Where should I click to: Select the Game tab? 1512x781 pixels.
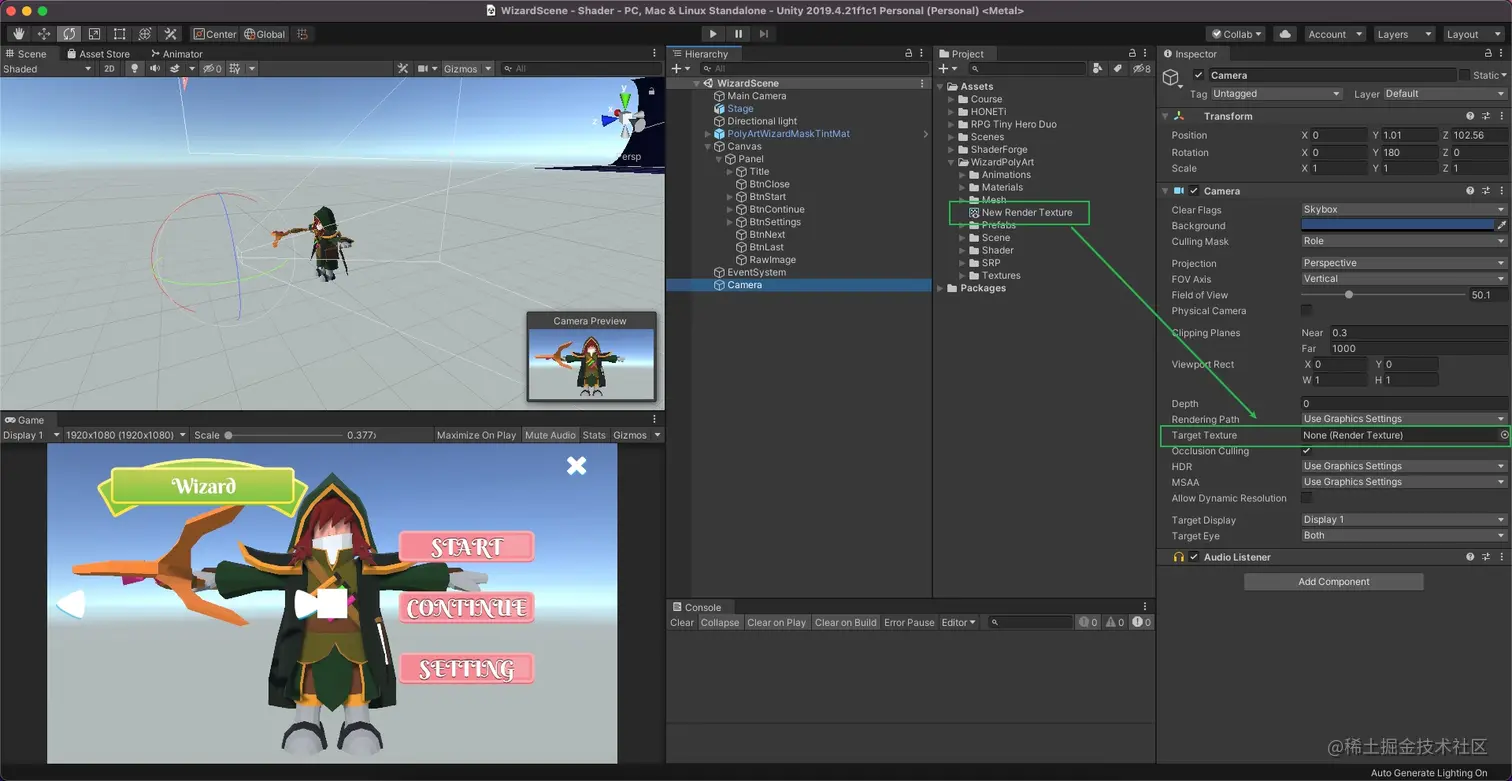[x=26, y=420]
